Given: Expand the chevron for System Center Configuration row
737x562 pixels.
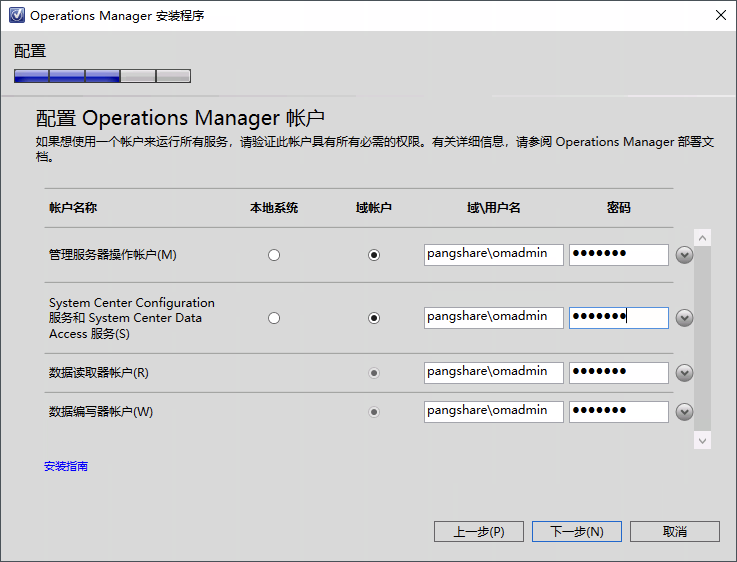Looking at the screenshot, I should (684, 318).
